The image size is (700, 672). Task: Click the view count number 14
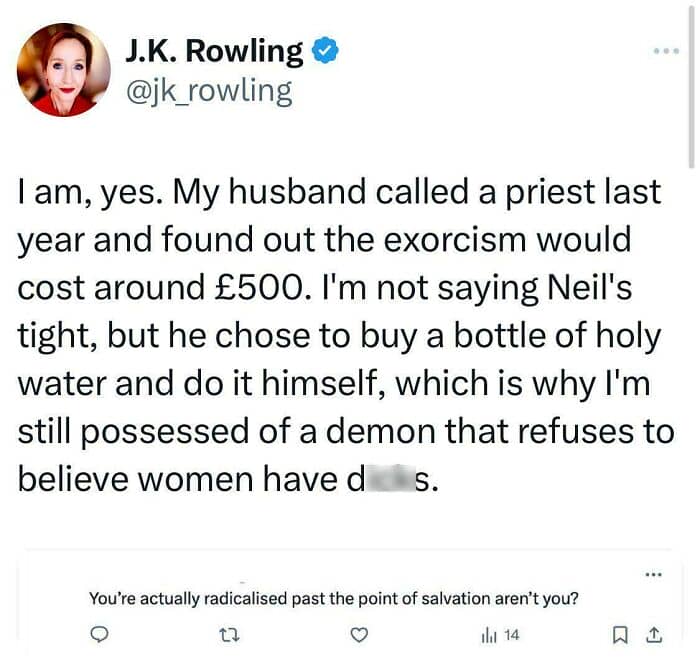tap(511, 634)
